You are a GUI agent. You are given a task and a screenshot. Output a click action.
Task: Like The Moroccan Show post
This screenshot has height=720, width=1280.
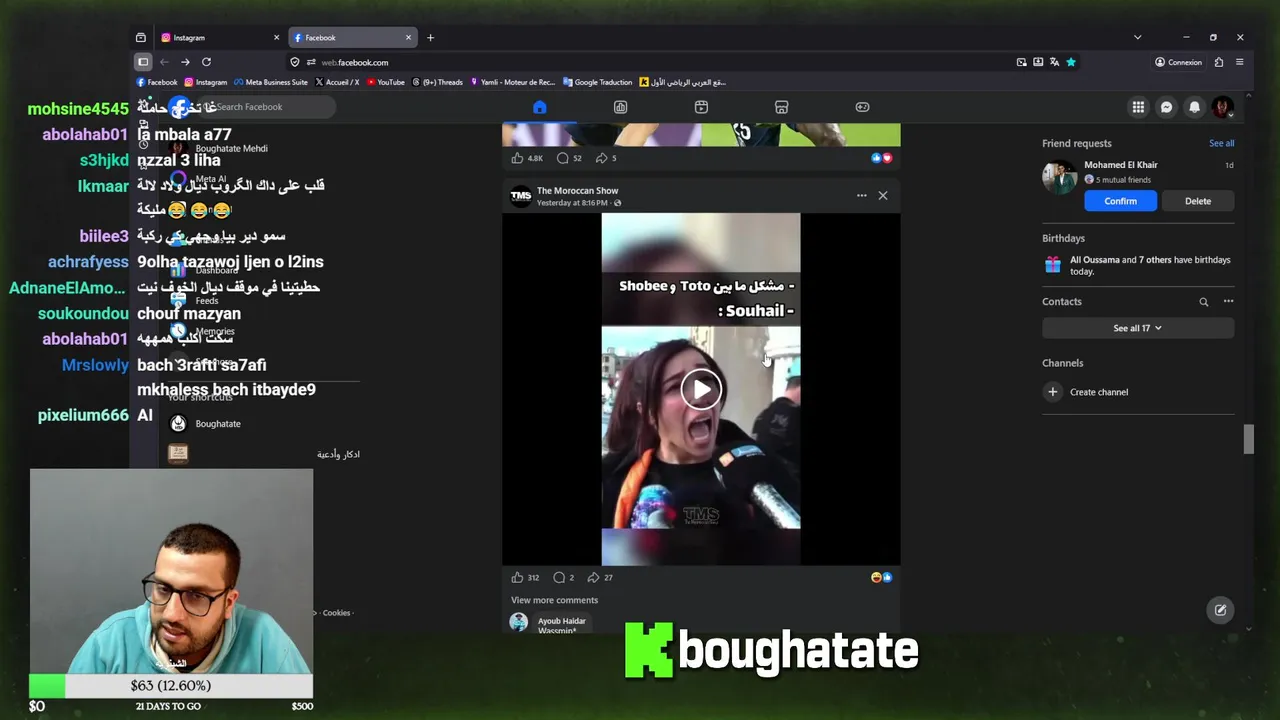pyautogui.click(x=517, y=577)
